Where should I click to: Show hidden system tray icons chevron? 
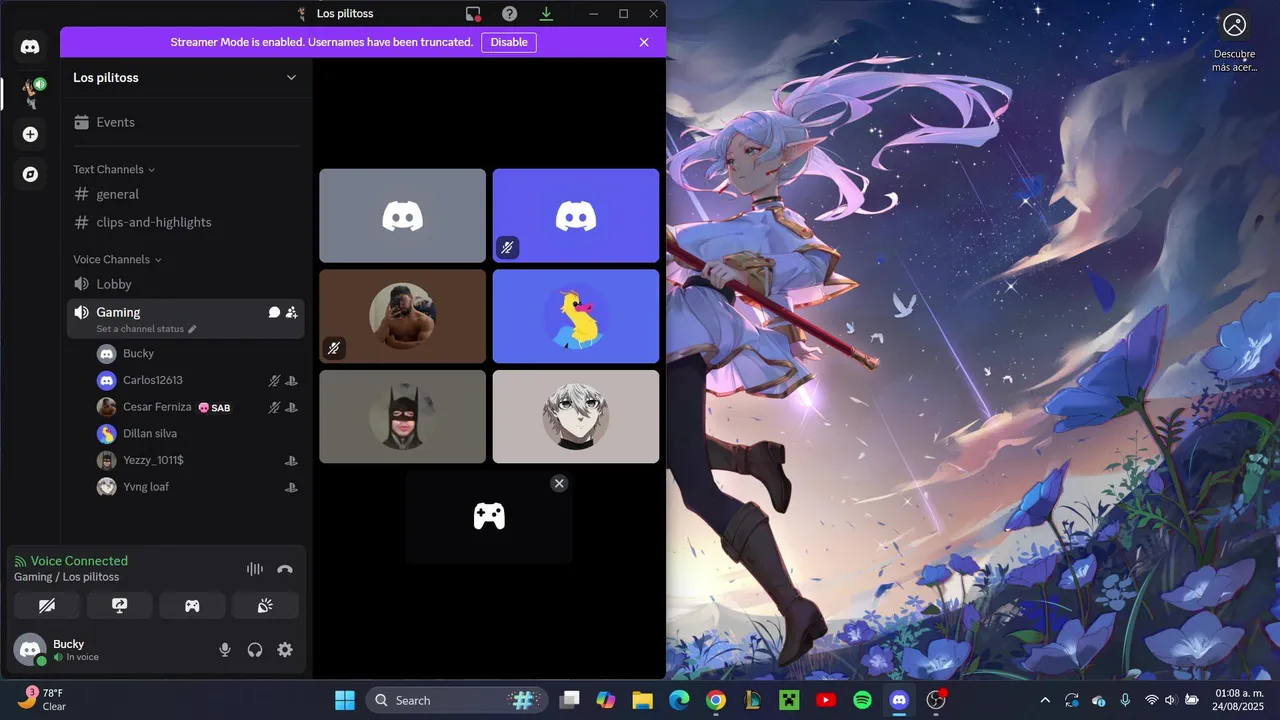(x=1045, y=700)
